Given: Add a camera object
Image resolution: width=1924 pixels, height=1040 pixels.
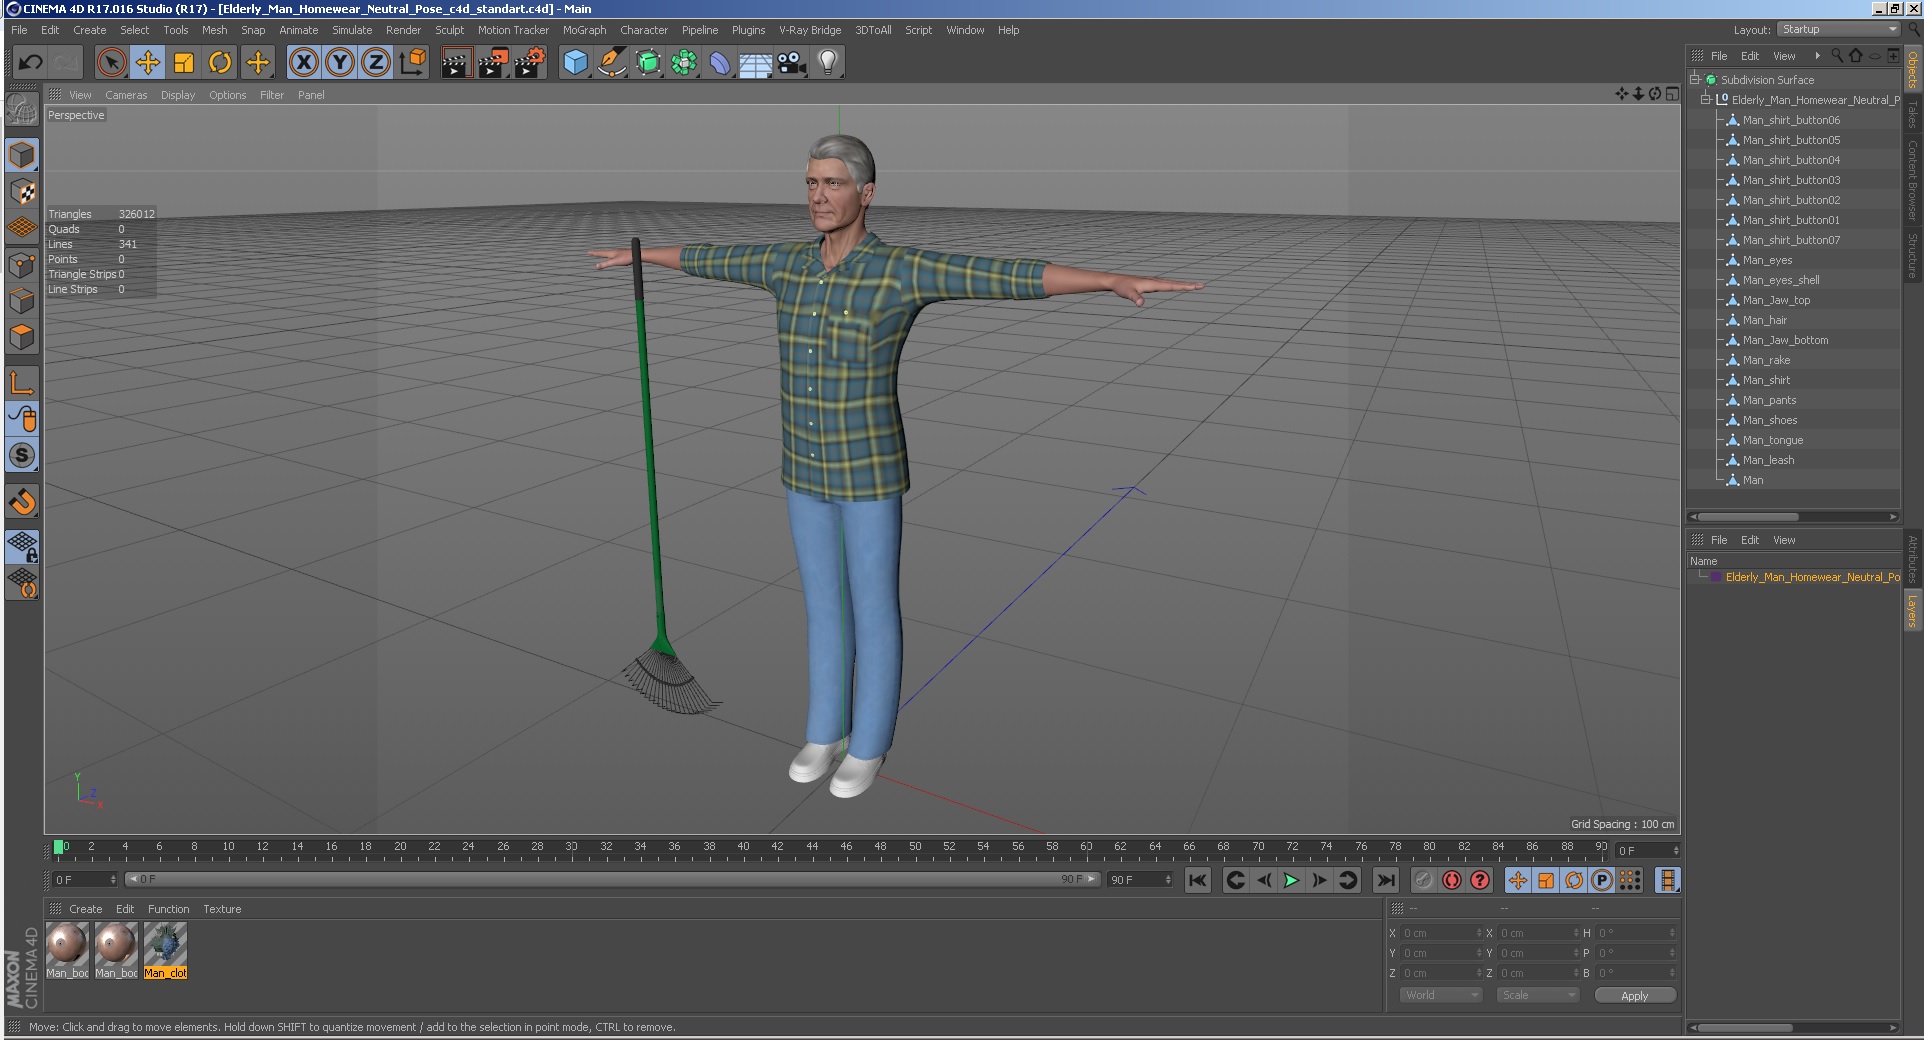Looking at the screenshot, I should coord(792,63).
